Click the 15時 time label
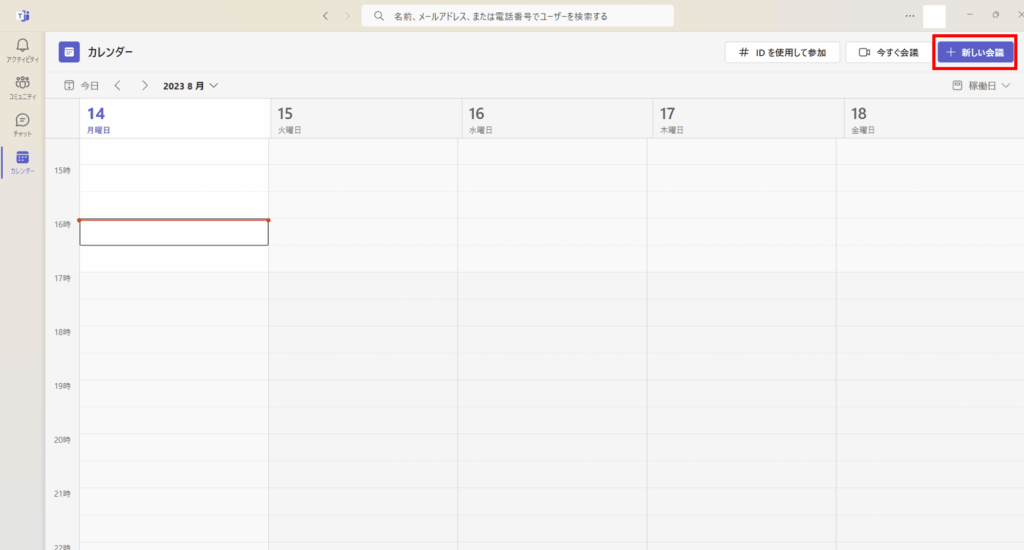The width and height of the screenshot is (1024, 550). coord(62,170)
